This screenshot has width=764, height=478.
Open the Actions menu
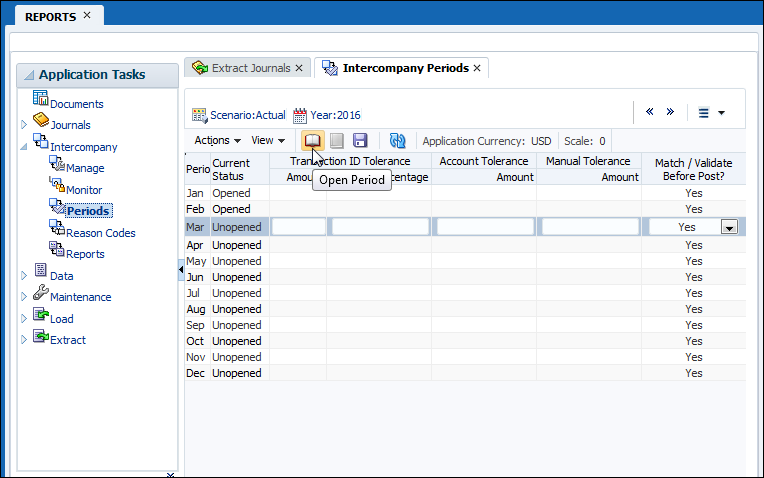click(x=217, y=141)
